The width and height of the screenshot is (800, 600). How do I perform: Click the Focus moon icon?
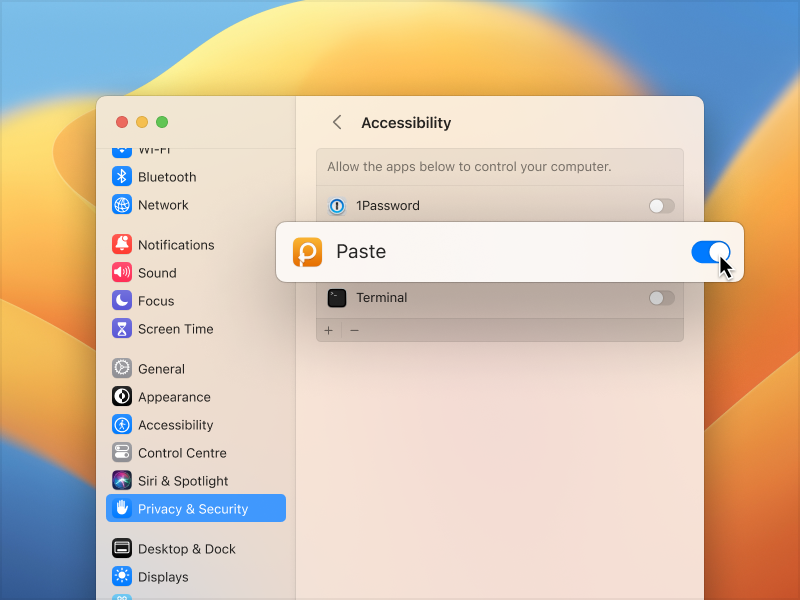(x=121, y=301)
